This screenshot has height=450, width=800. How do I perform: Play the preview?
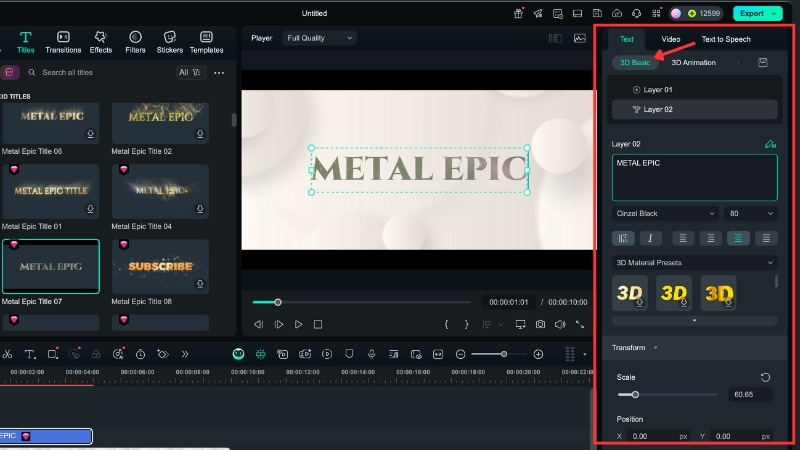pos(298,324)
